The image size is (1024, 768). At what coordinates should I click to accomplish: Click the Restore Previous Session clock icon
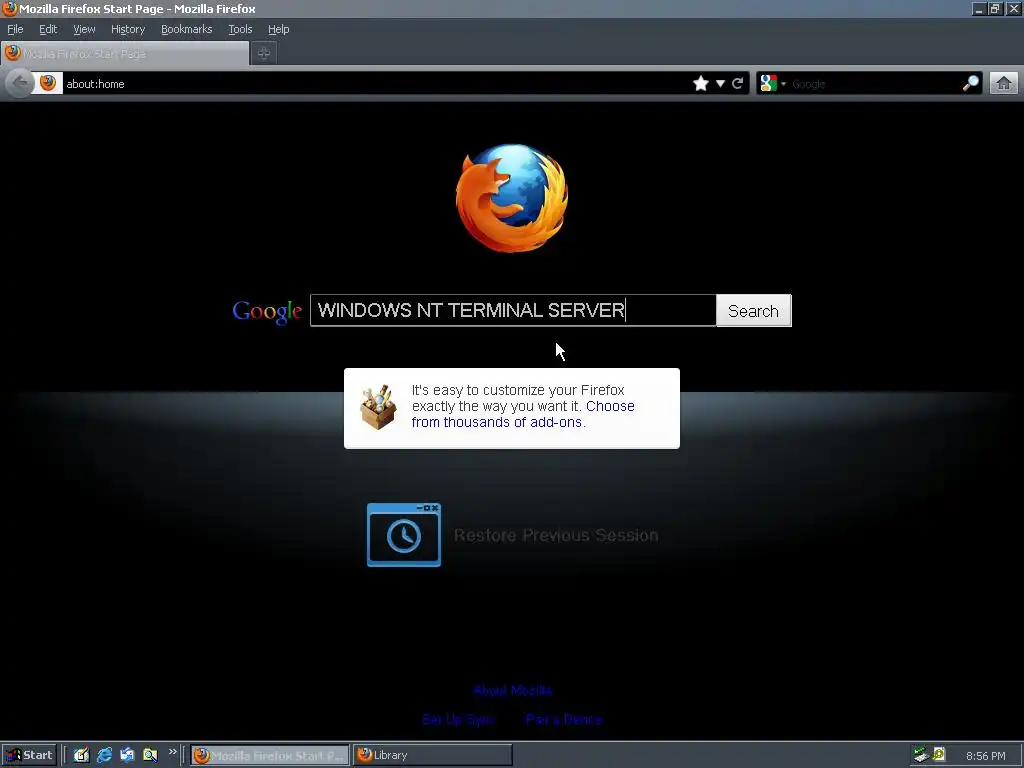tap(404, 535)
